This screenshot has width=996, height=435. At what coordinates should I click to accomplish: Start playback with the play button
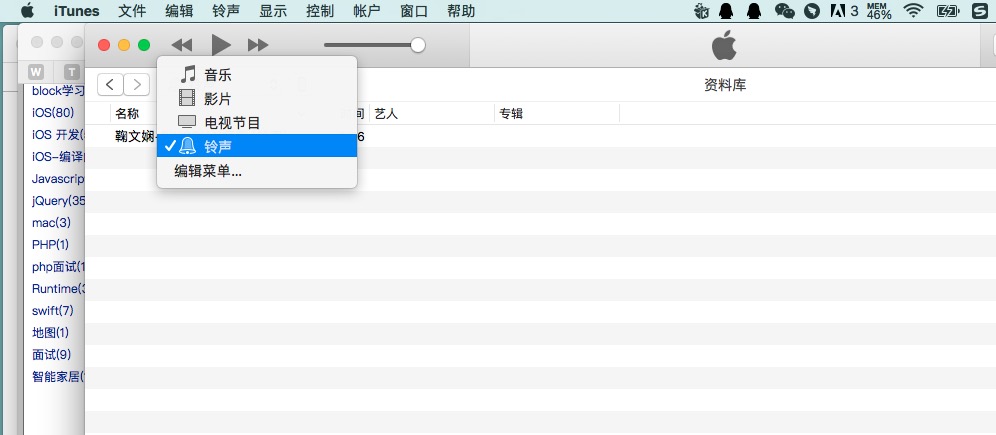(x=220, y=45)
